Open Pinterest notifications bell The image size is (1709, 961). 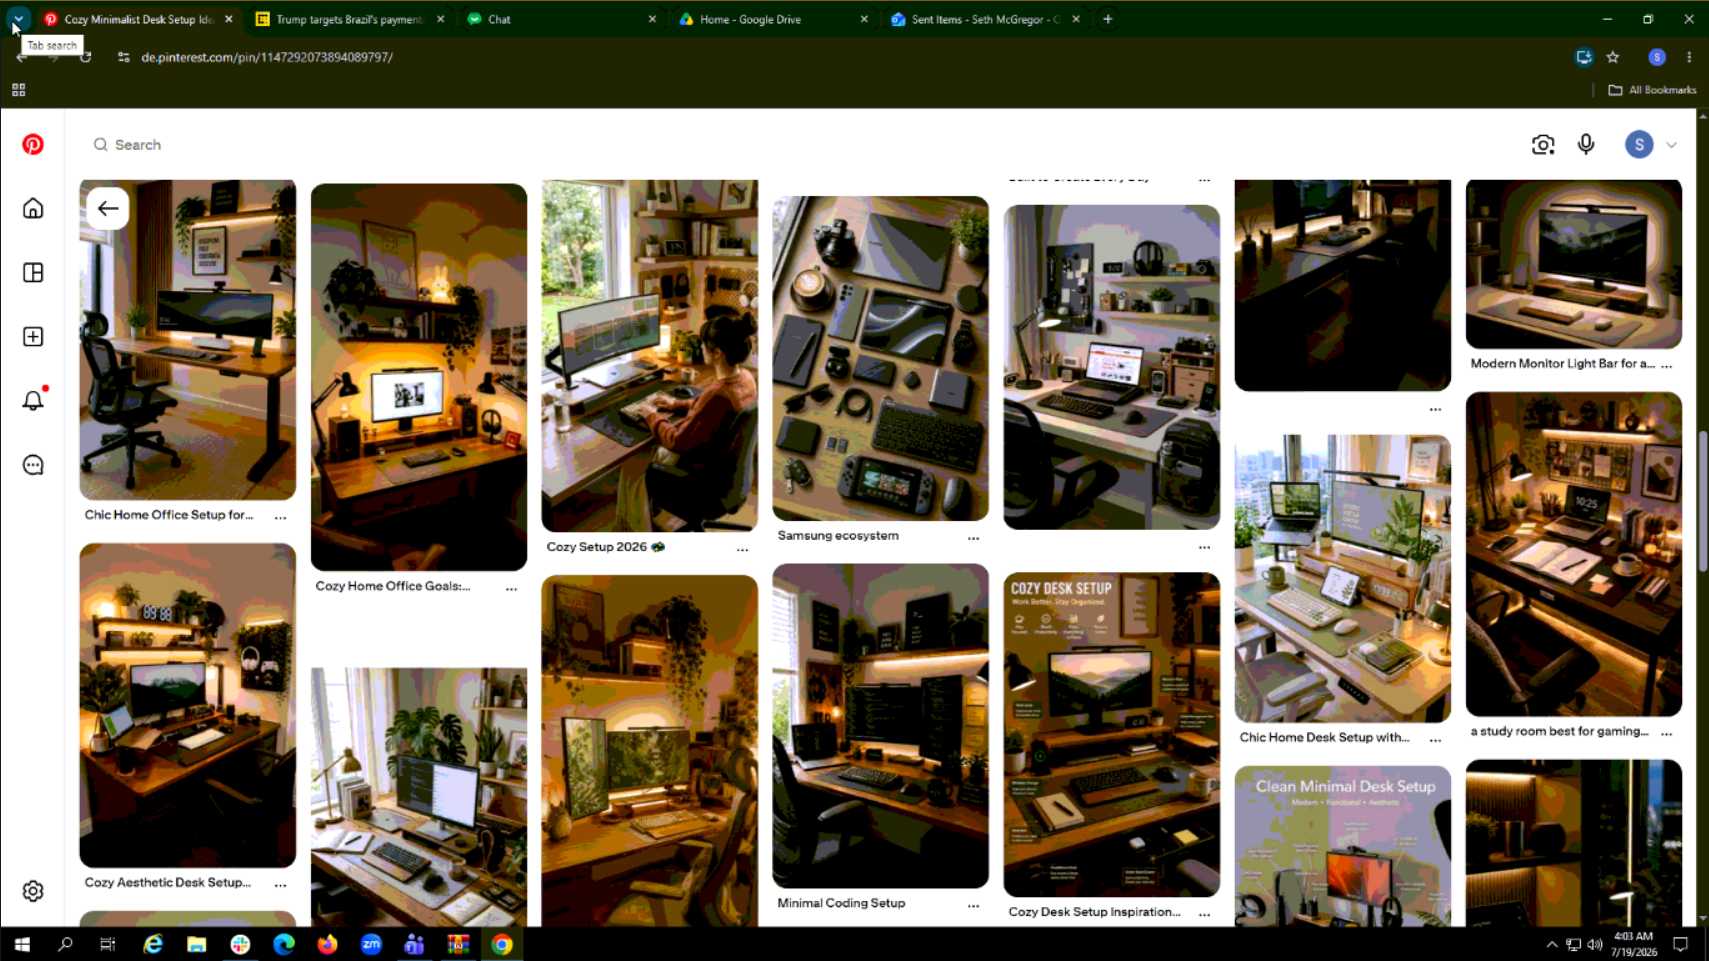coord(33,400)
